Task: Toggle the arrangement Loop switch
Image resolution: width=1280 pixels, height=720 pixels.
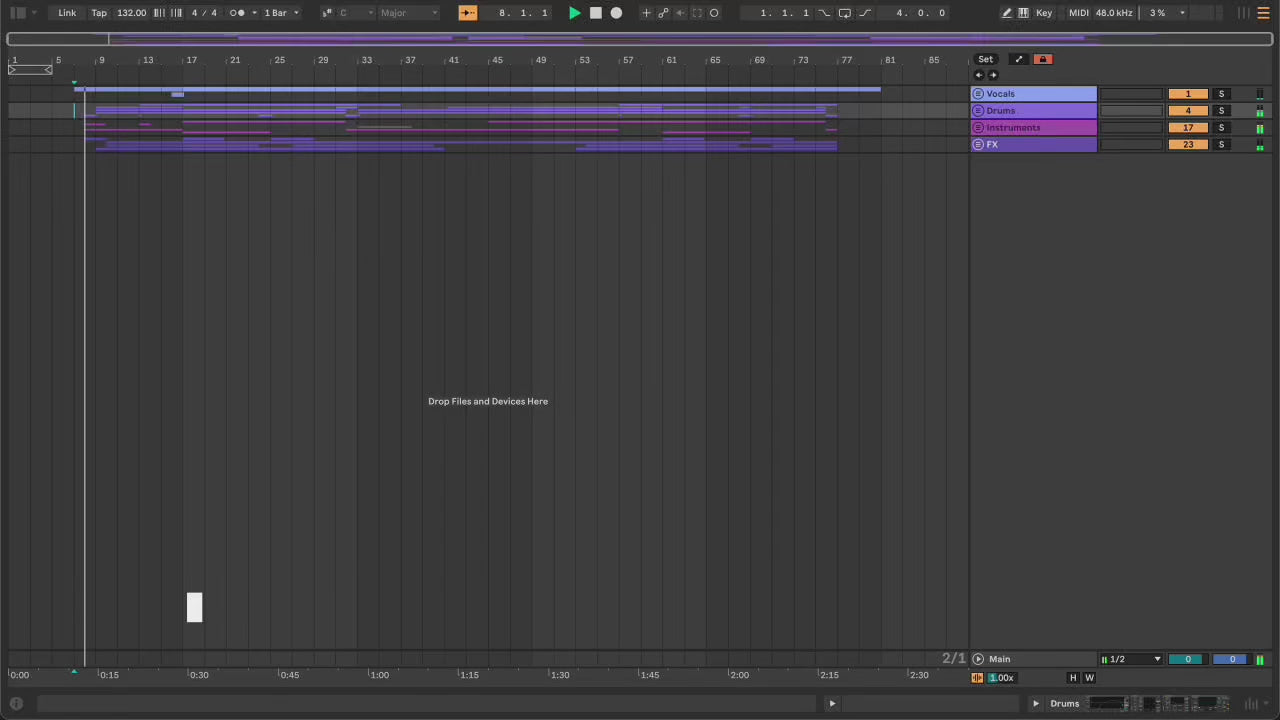Action: coord(844,13)
